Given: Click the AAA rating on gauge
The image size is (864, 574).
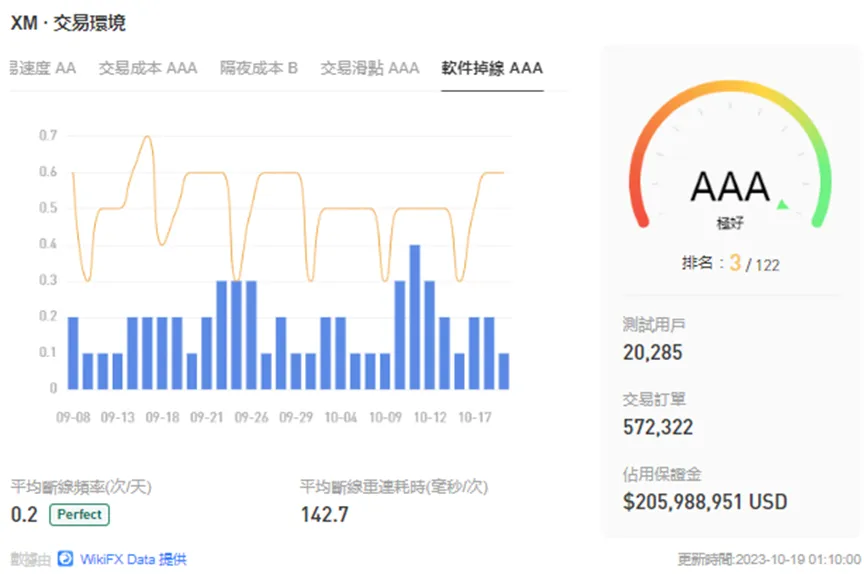Looking at the screenshot, I should 730,187.
